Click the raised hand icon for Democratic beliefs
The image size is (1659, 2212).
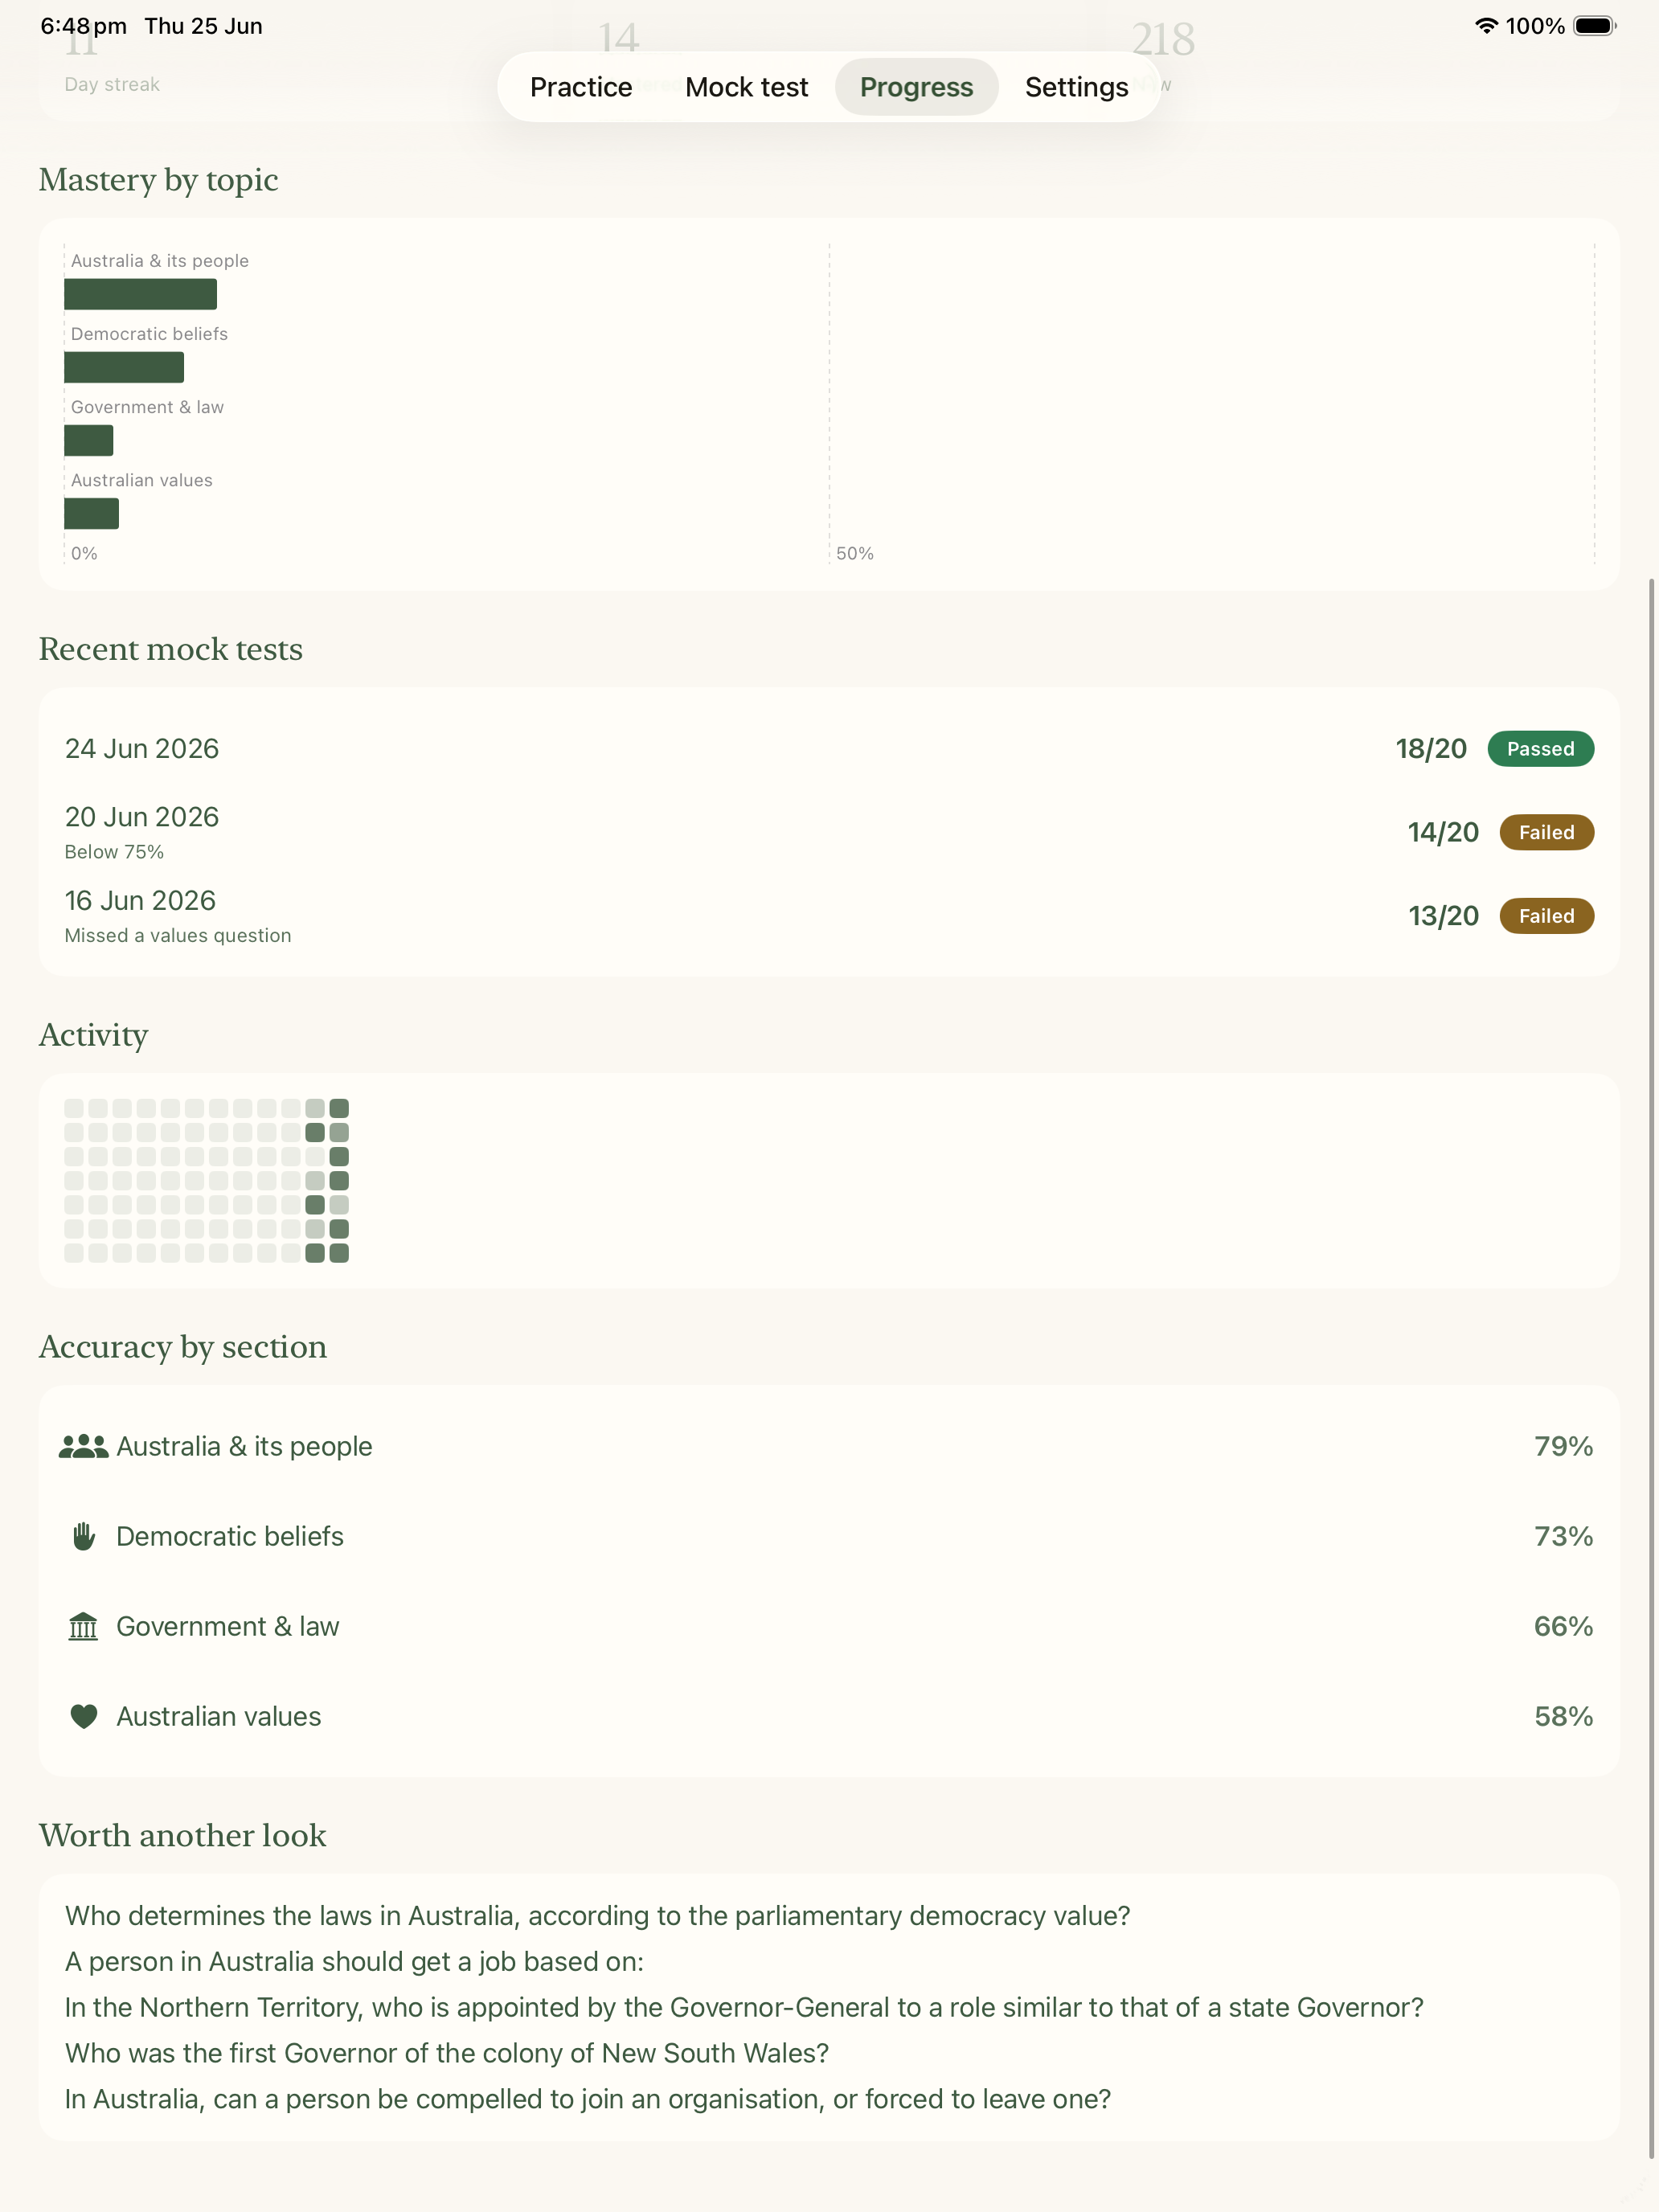83,1536
